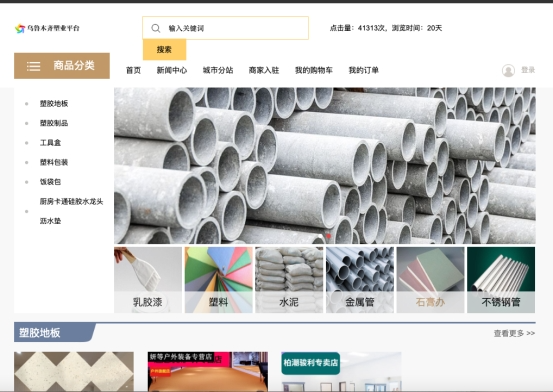553x392 pixels.
Task: Click the large pipes banner image
Action: (x=325, y=165)
